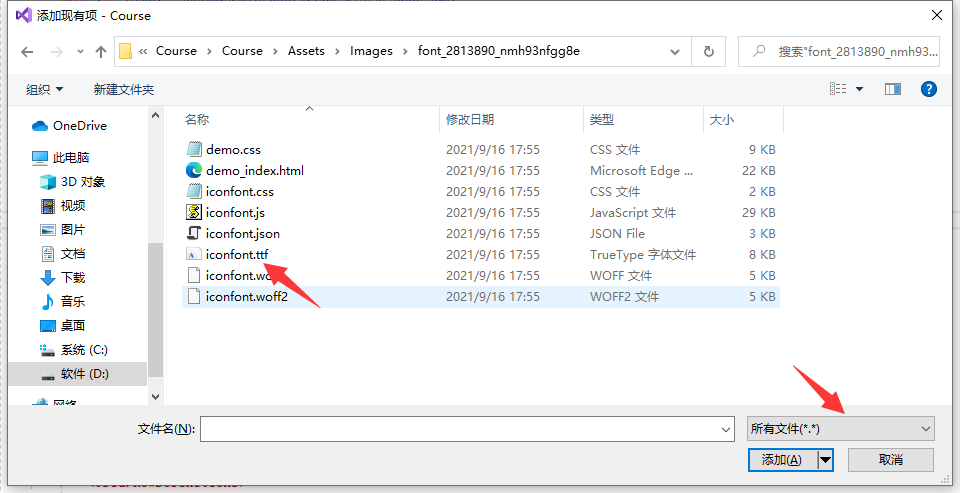Open the 音乐 folder
This screenshot has height=493, width=960.
point(62,301)
